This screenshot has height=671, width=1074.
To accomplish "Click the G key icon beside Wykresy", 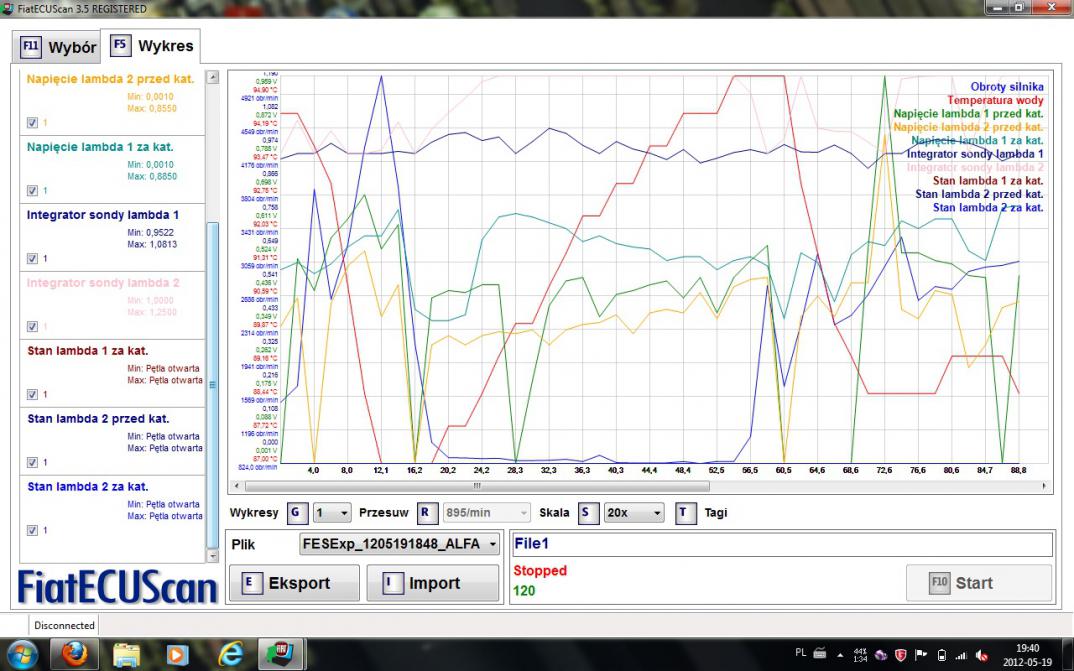I will point(296,512).
